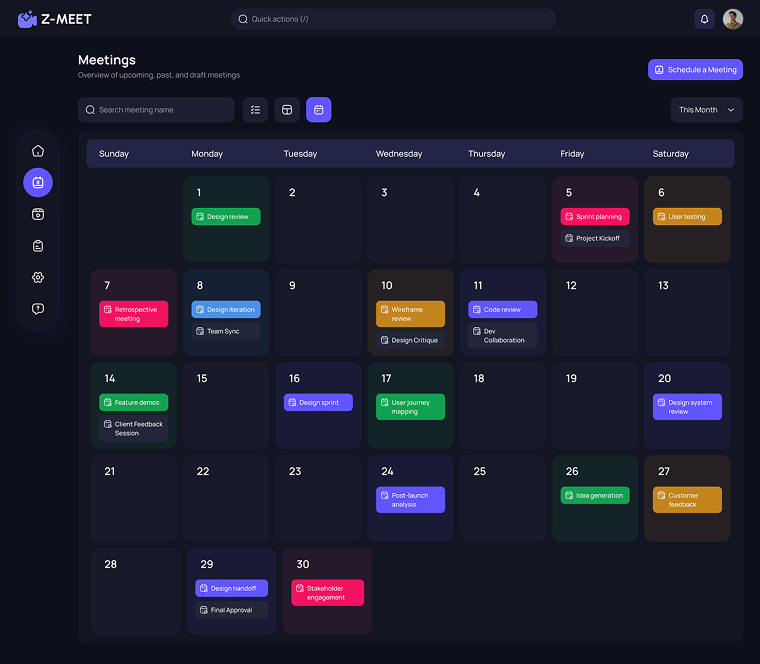
Task: Select day 13 in the calendar
Action: pyautogui.click(x=687, y=313)
